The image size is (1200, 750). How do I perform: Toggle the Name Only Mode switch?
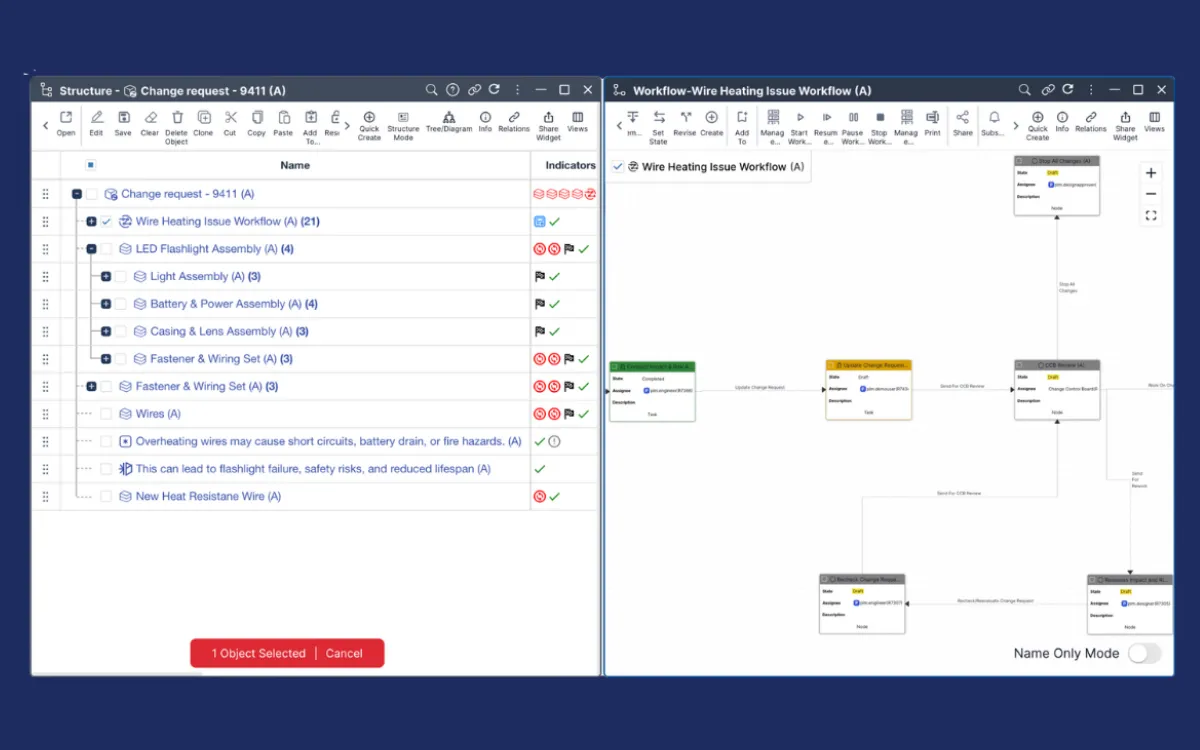[x=1144, y=653]
